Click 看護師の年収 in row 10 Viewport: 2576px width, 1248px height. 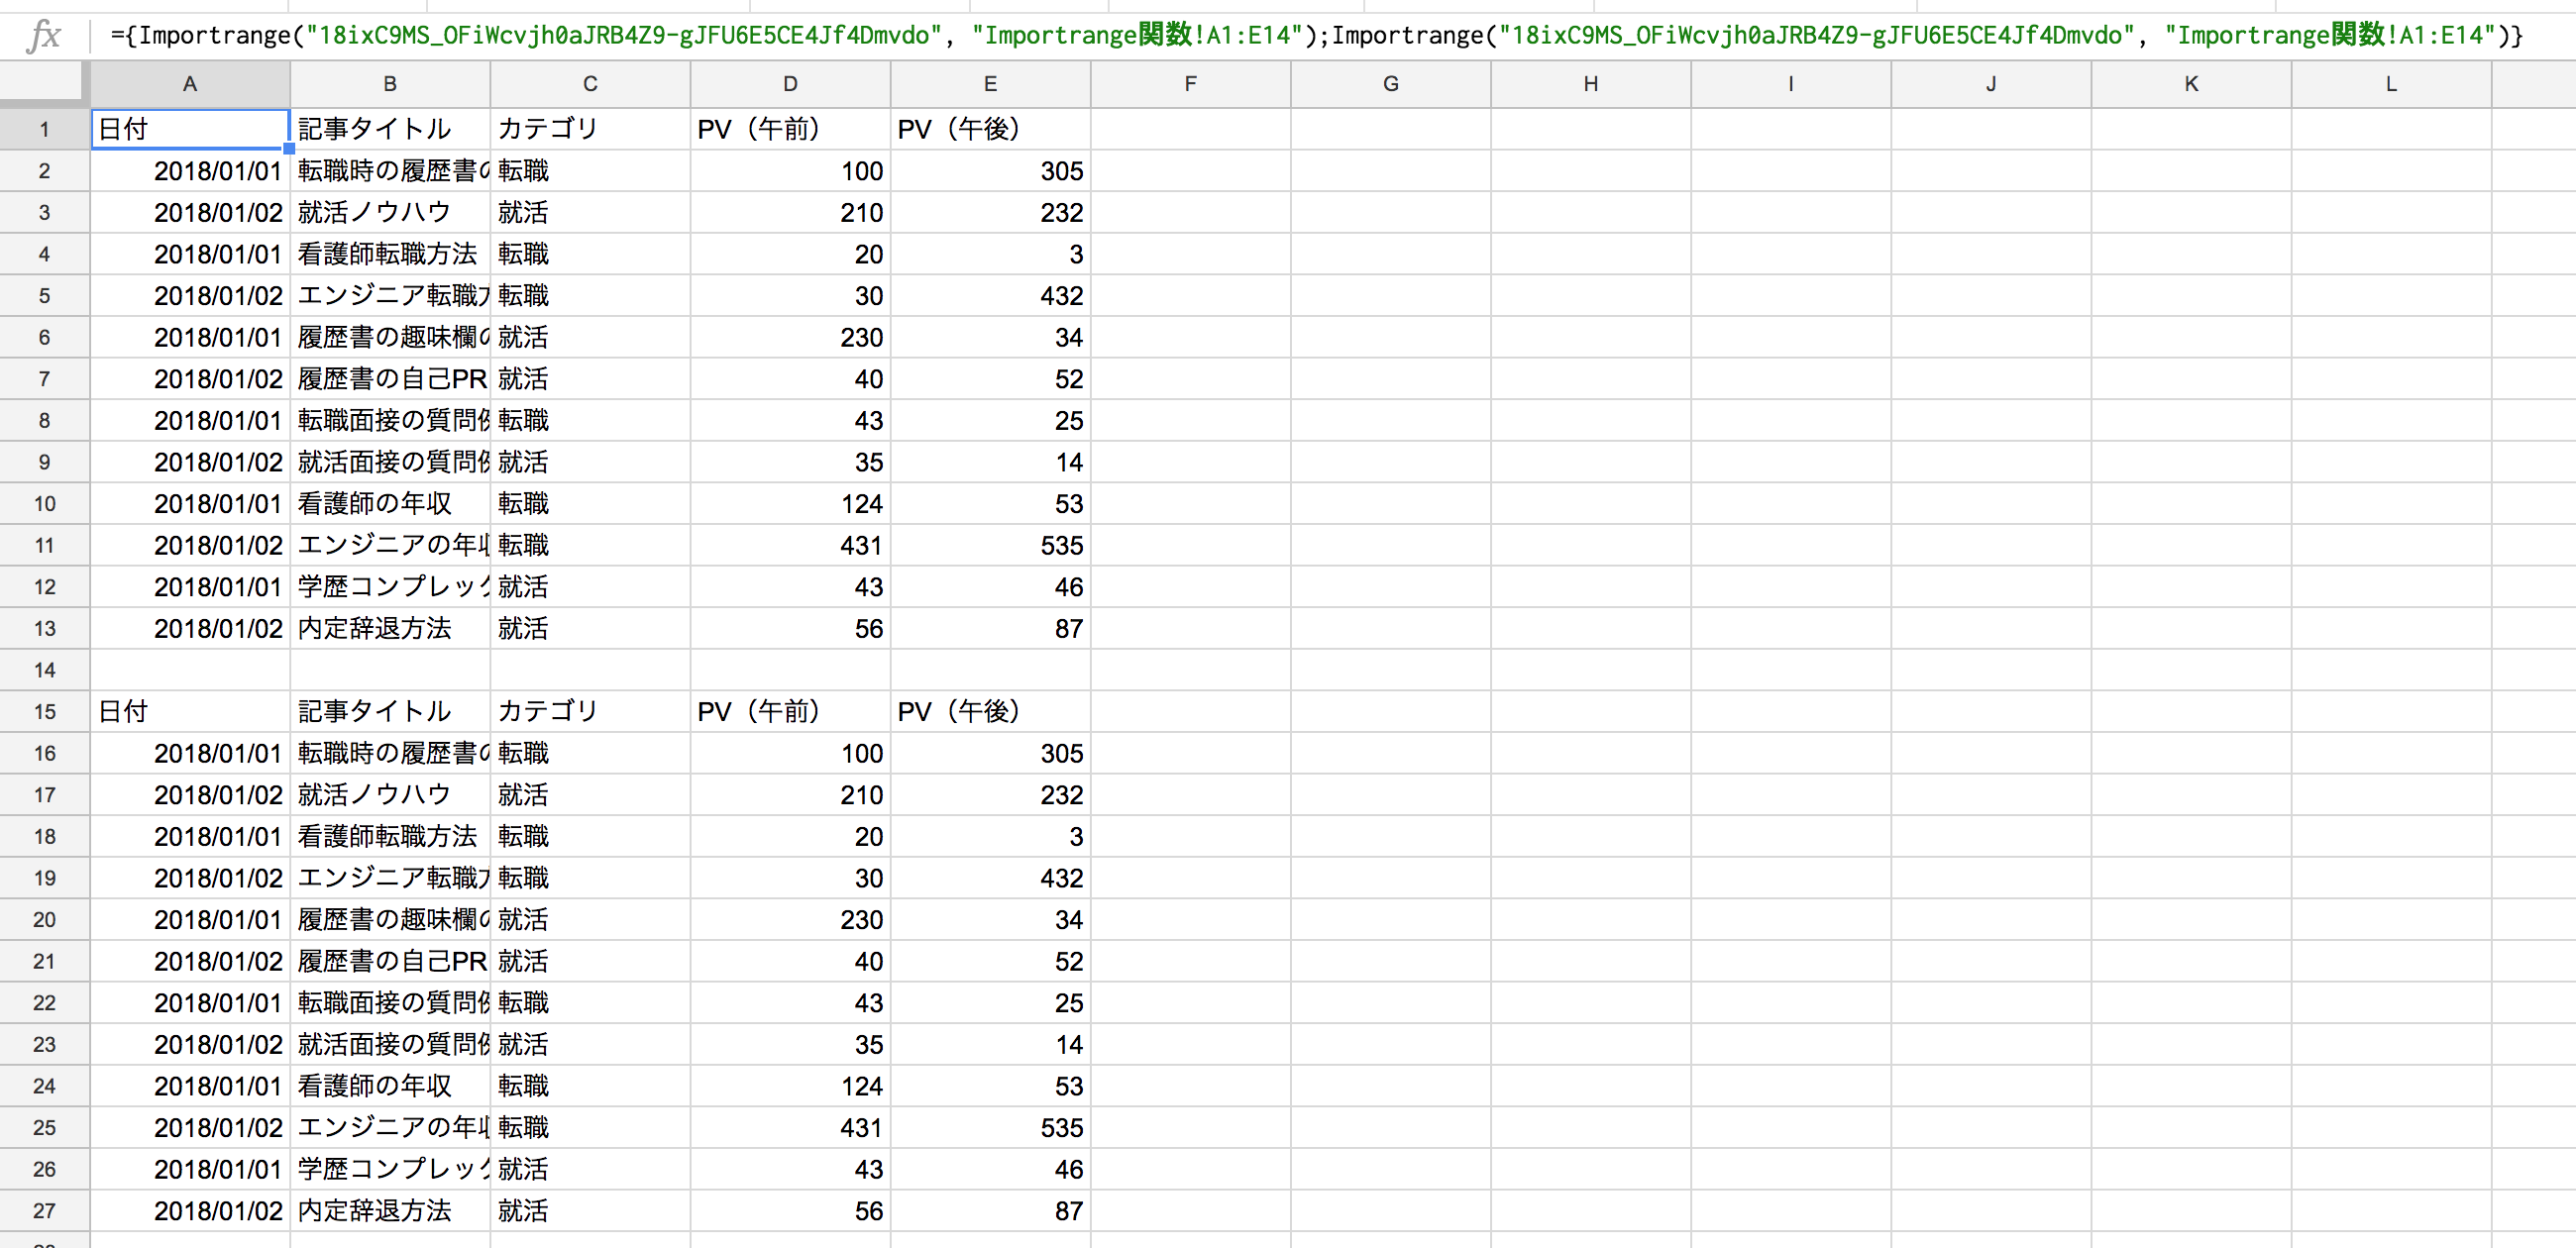click(390, 504)
